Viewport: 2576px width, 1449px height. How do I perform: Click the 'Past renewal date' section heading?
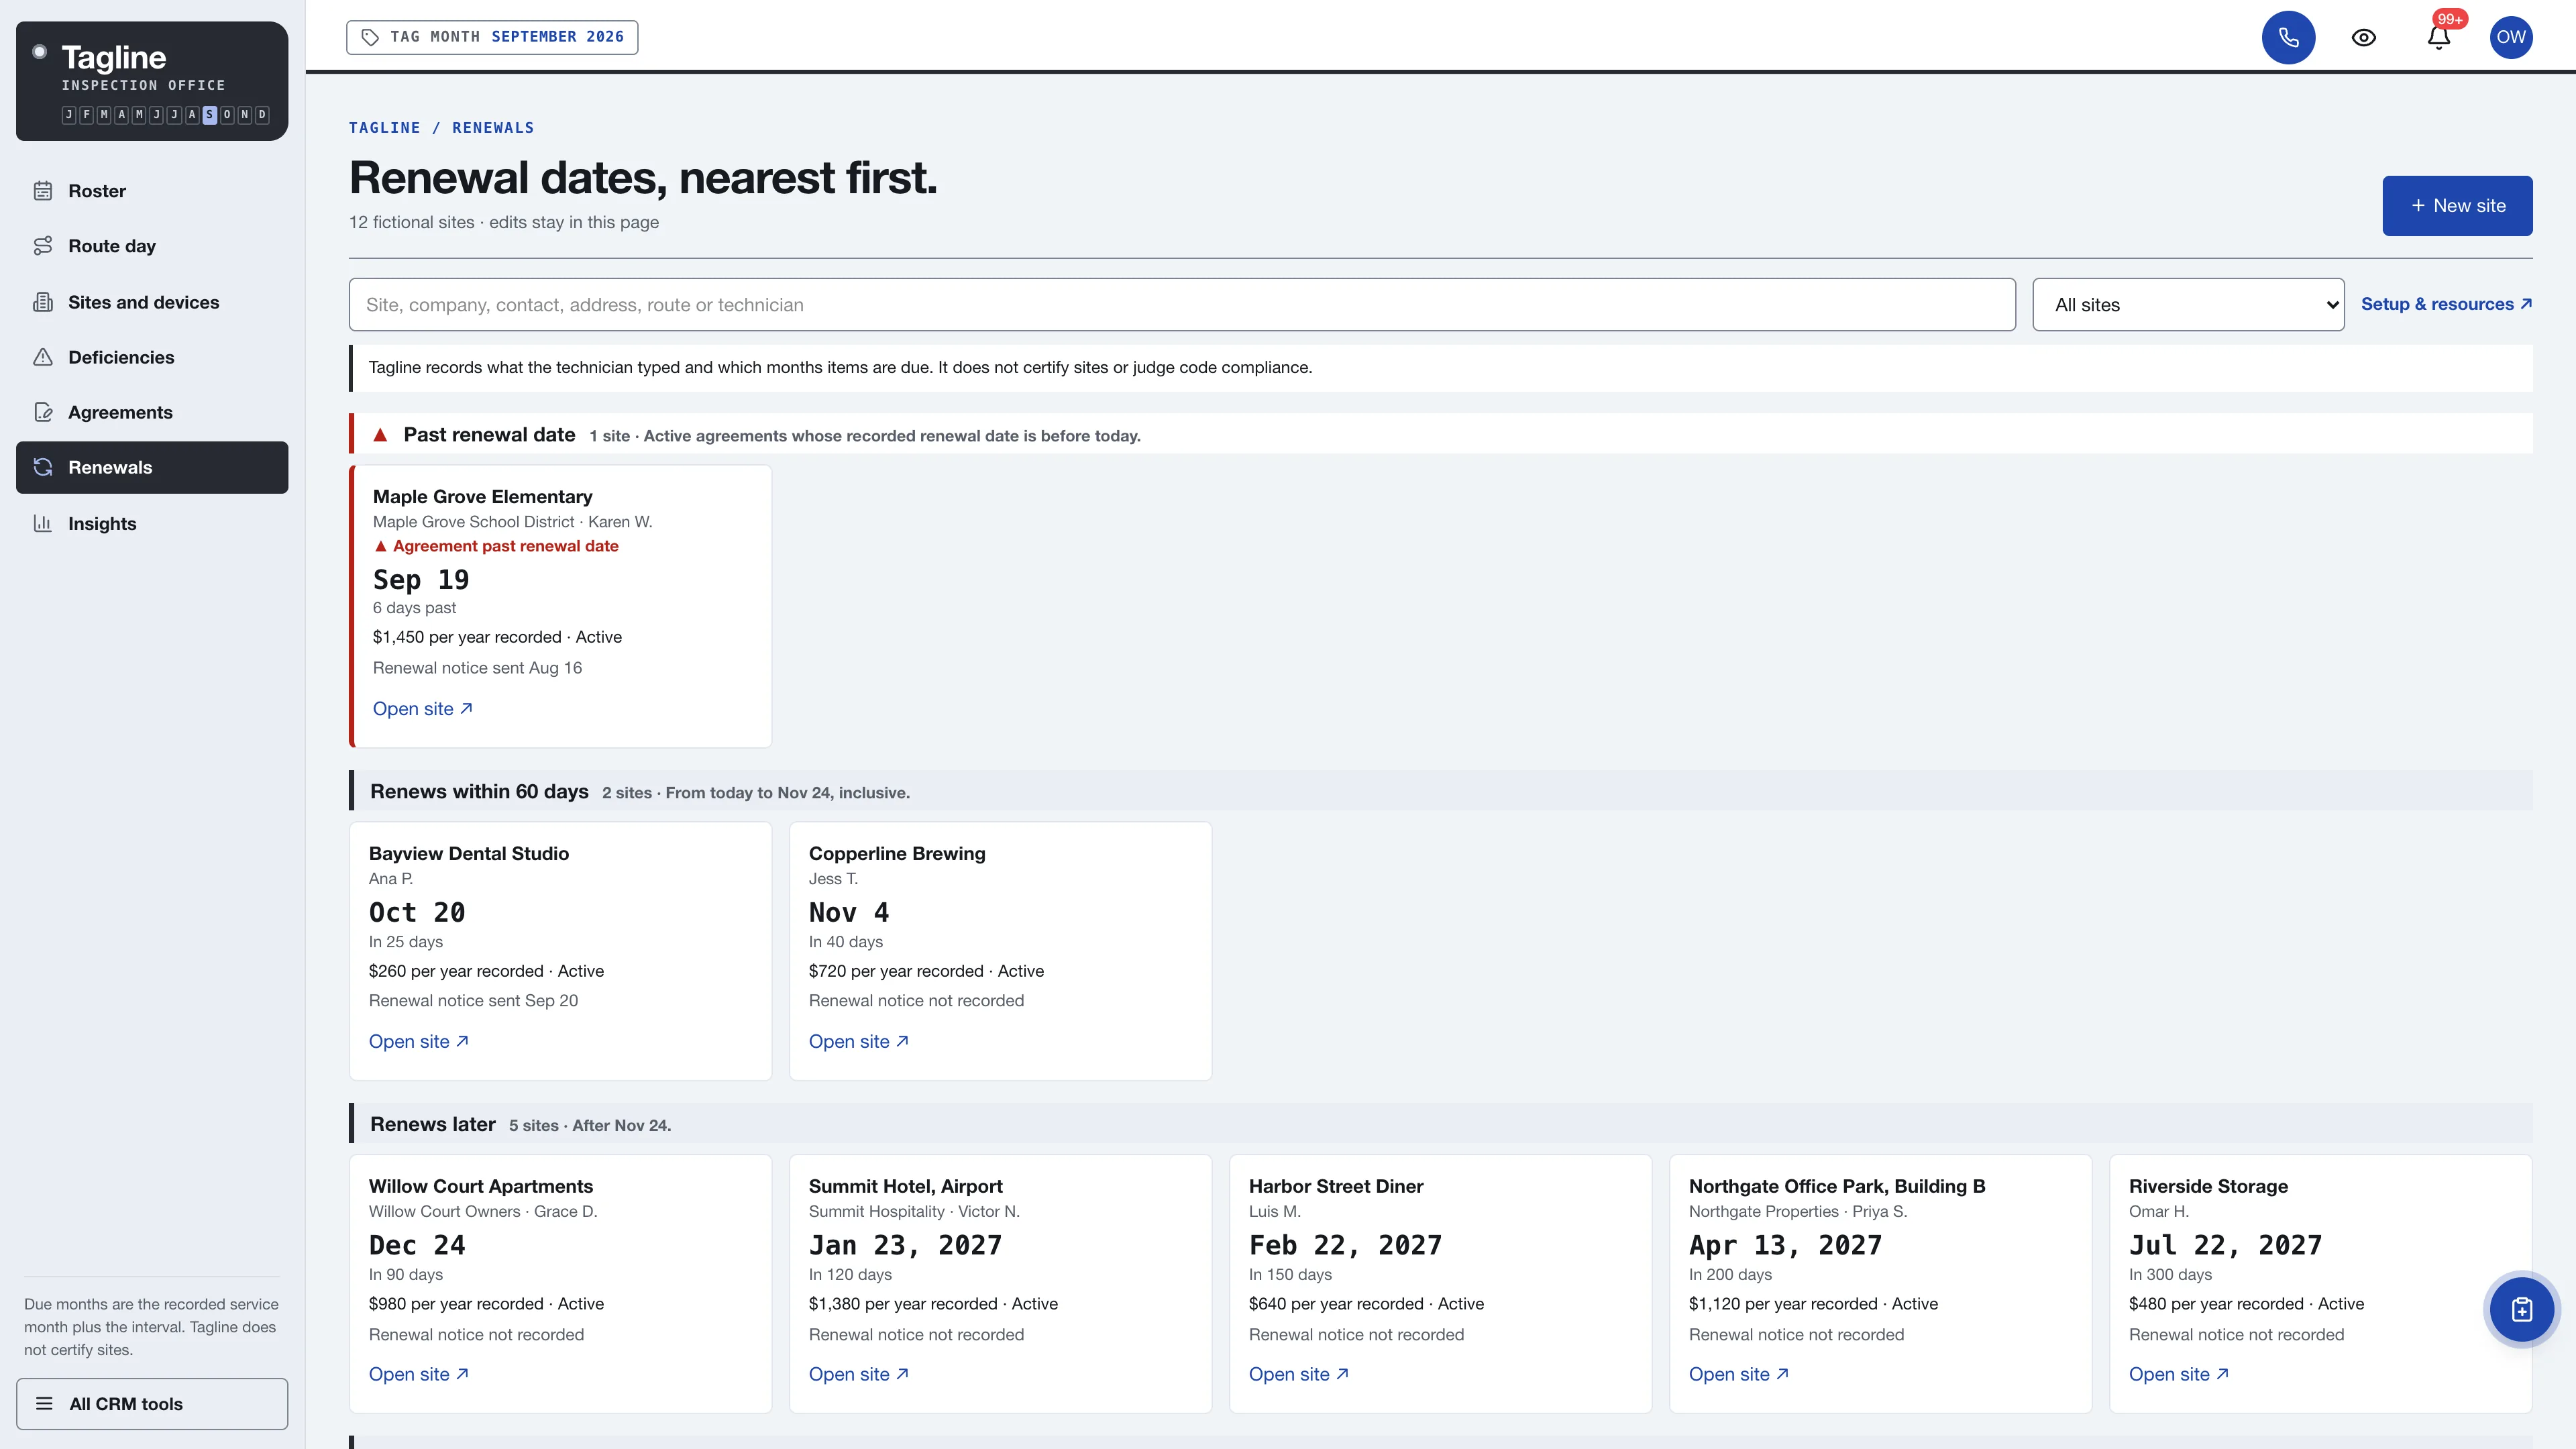(x=489, y=434)
